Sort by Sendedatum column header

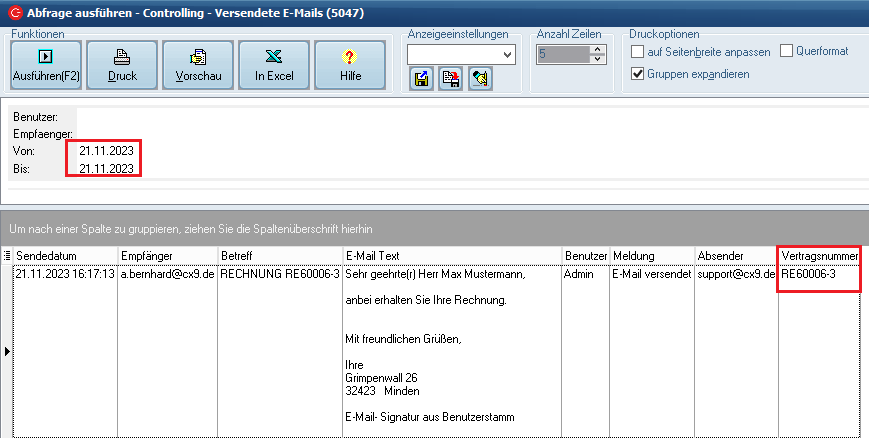pyautogui.click(x=65, y=256)
